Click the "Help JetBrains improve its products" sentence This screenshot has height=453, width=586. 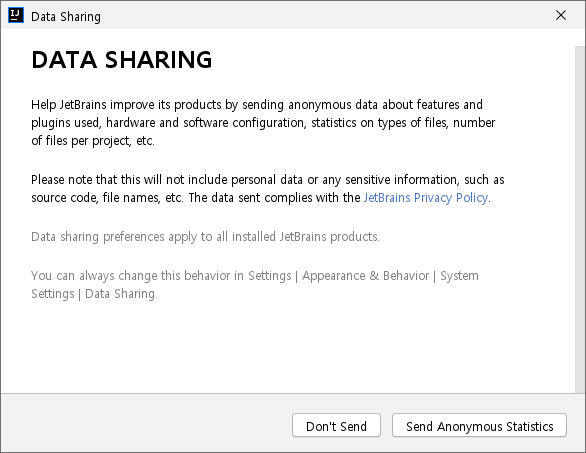tap(257, 105)
